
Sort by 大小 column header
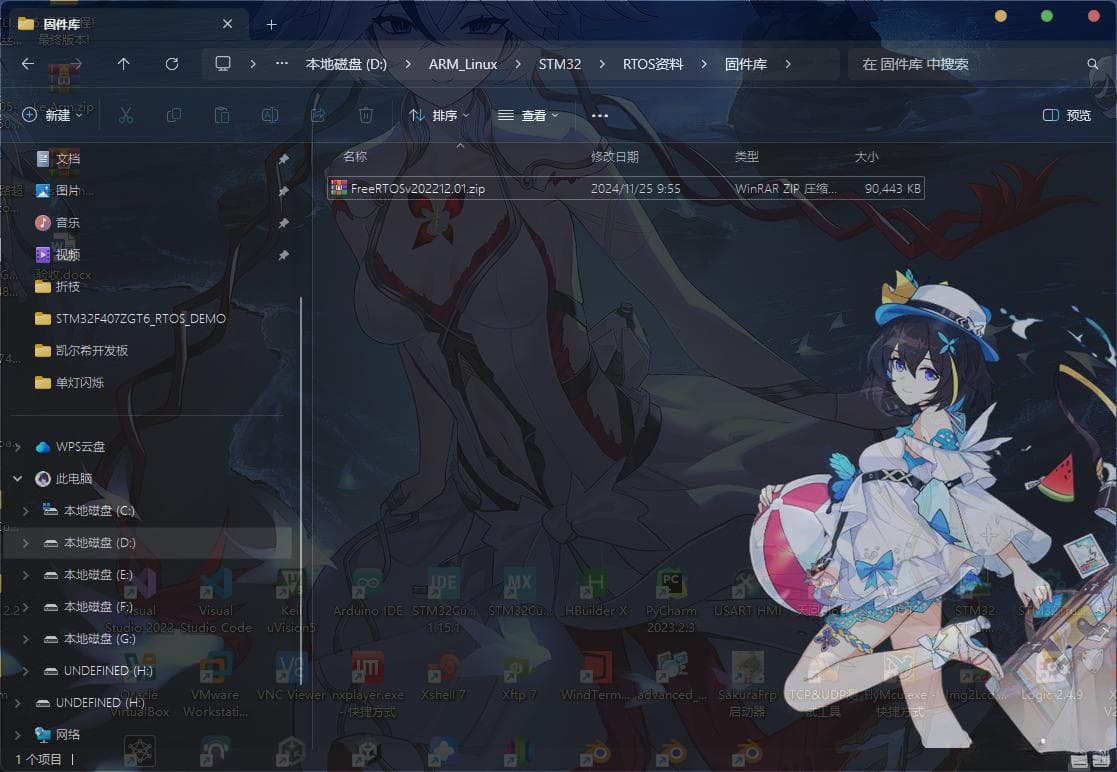coord(866,157)
